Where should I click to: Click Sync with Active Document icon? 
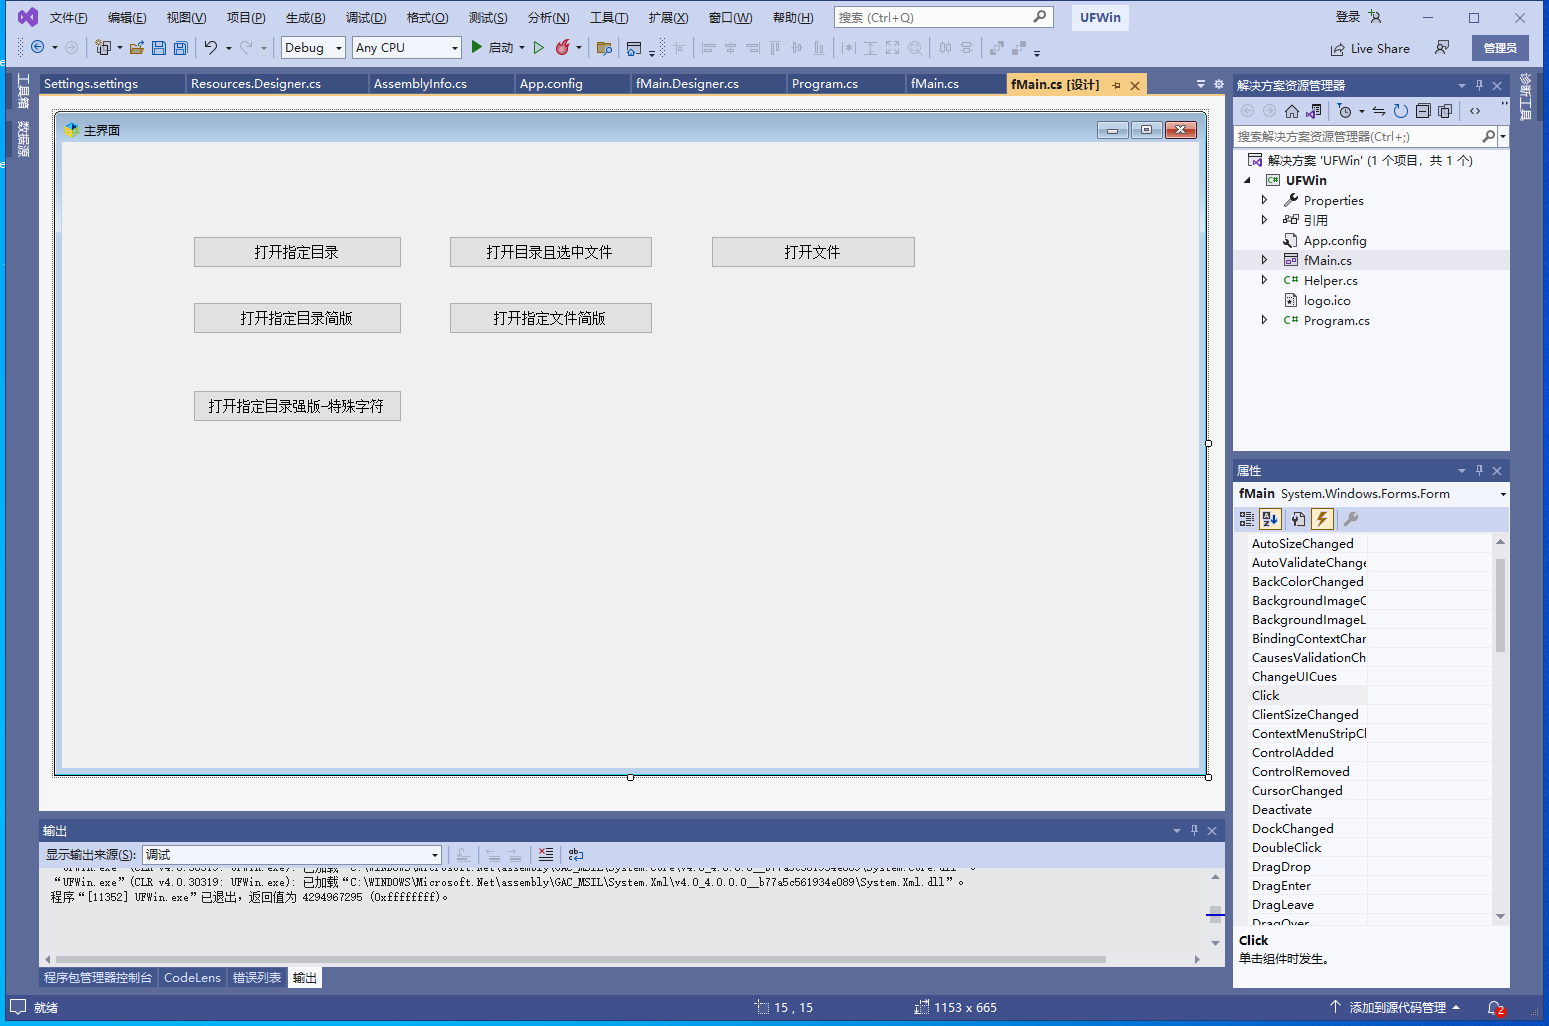[x=1379, y=111]
